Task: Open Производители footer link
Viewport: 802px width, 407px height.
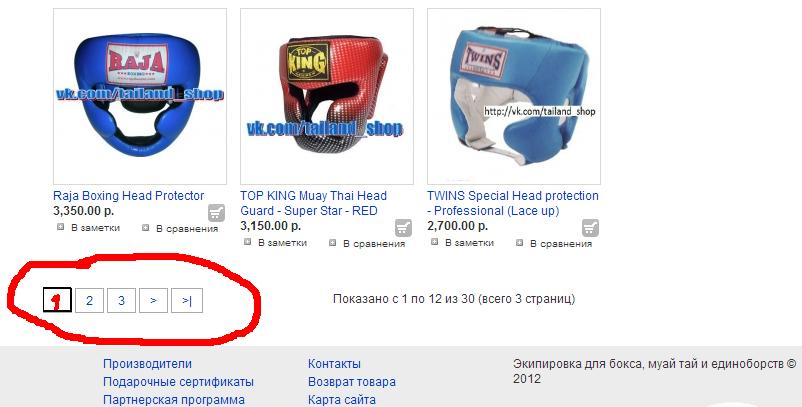Action: point(147,364)
